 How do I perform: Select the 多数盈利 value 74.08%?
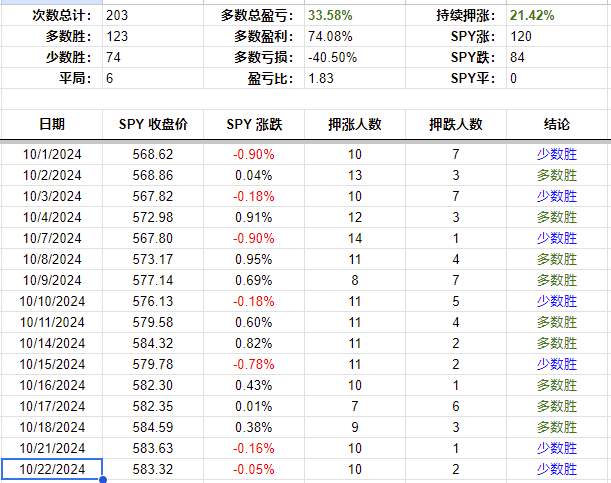[x=355, y=37]
